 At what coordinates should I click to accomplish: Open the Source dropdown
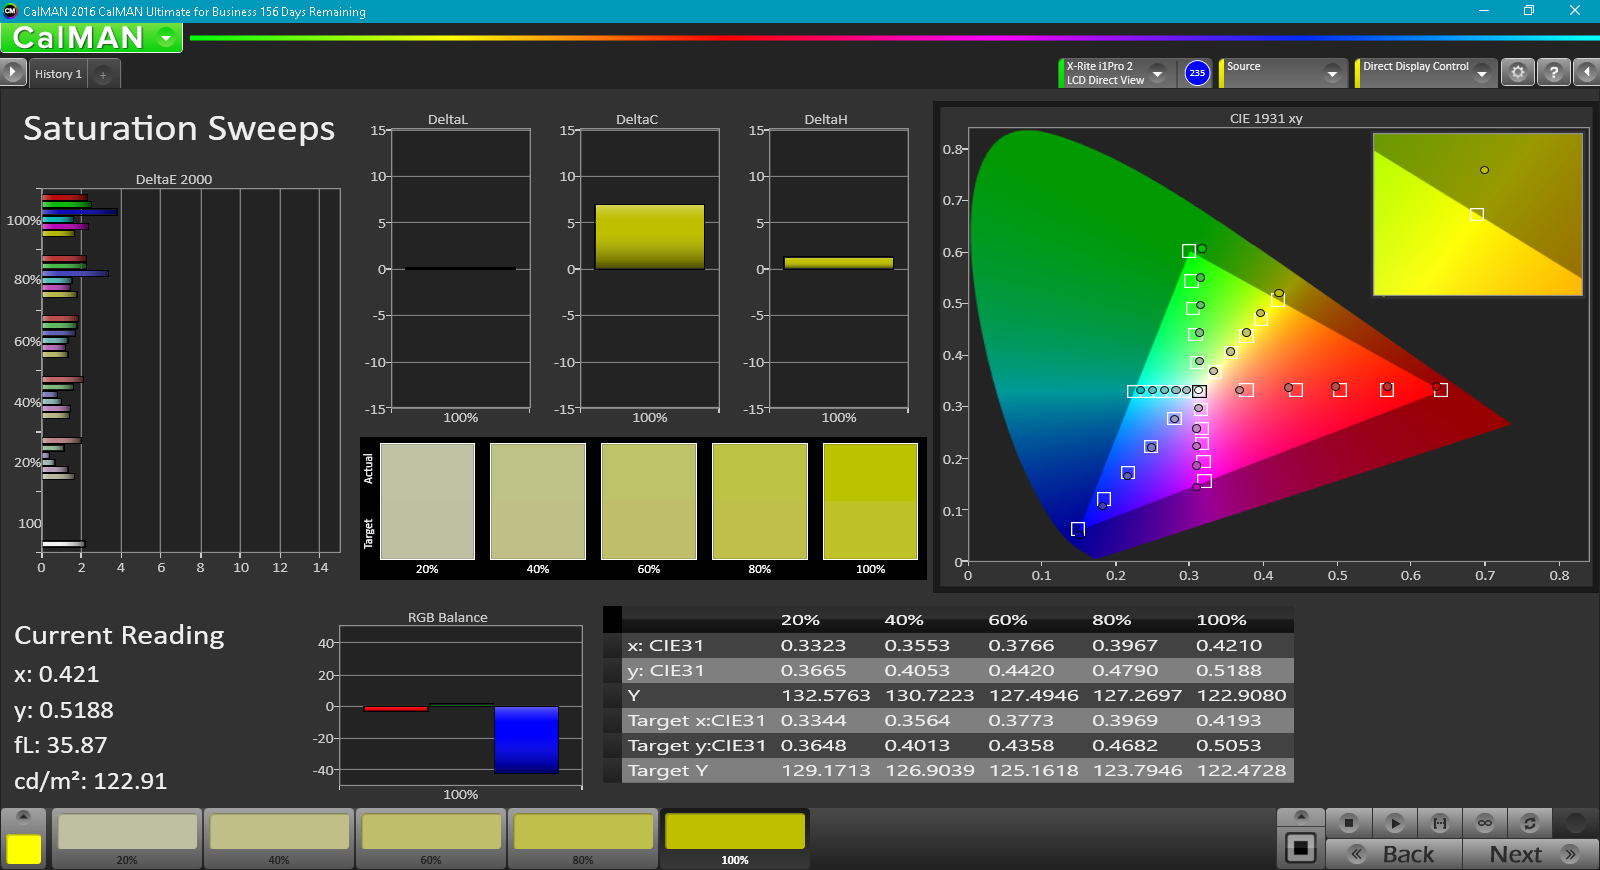1331,73
